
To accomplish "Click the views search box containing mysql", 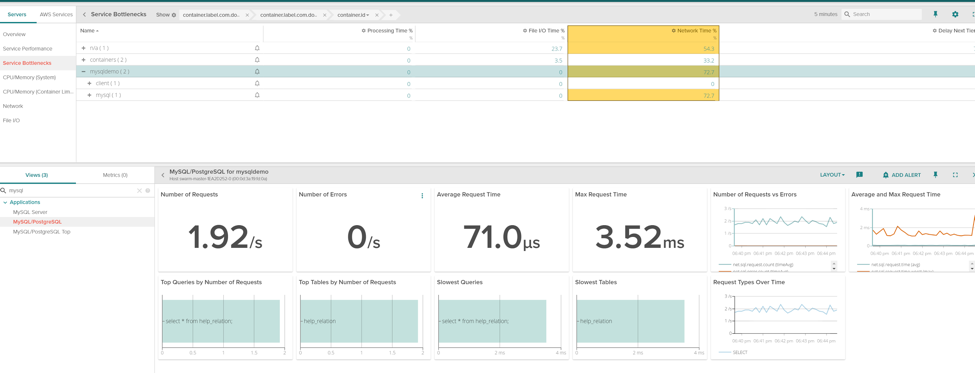I will 70,190.
